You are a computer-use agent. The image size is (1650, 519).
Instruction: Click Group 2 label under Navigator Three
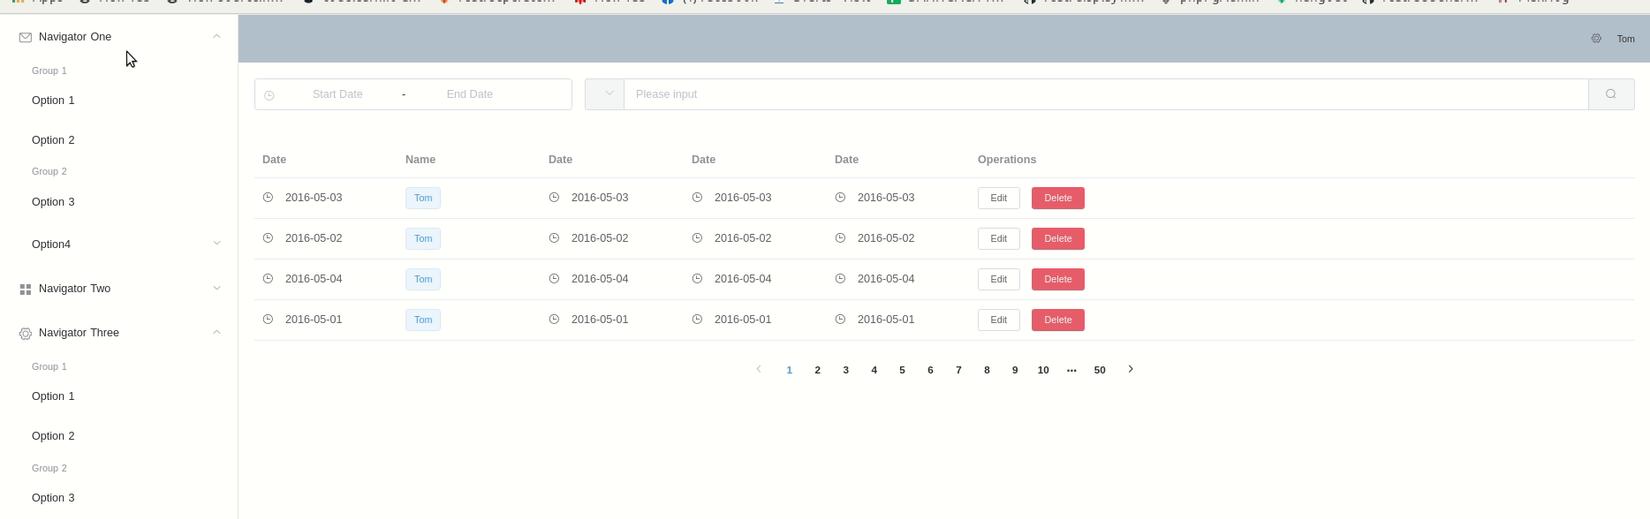[49, 468]
